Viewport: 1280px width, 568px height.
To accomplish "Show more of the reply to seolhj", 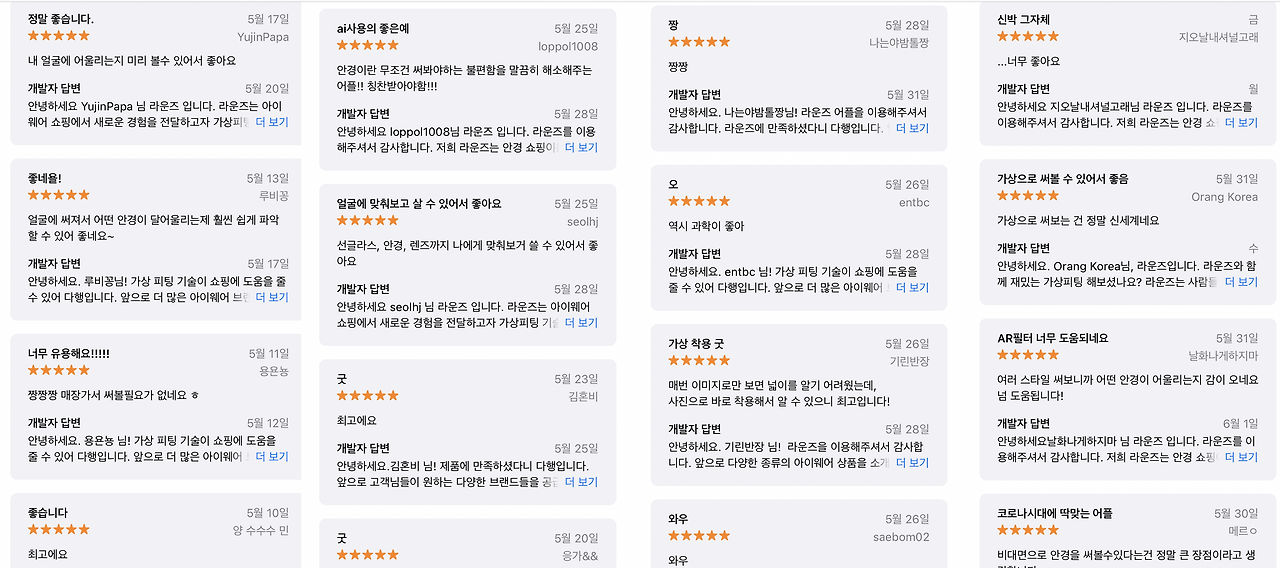I will pyautogui.click(x=581, y=323).
